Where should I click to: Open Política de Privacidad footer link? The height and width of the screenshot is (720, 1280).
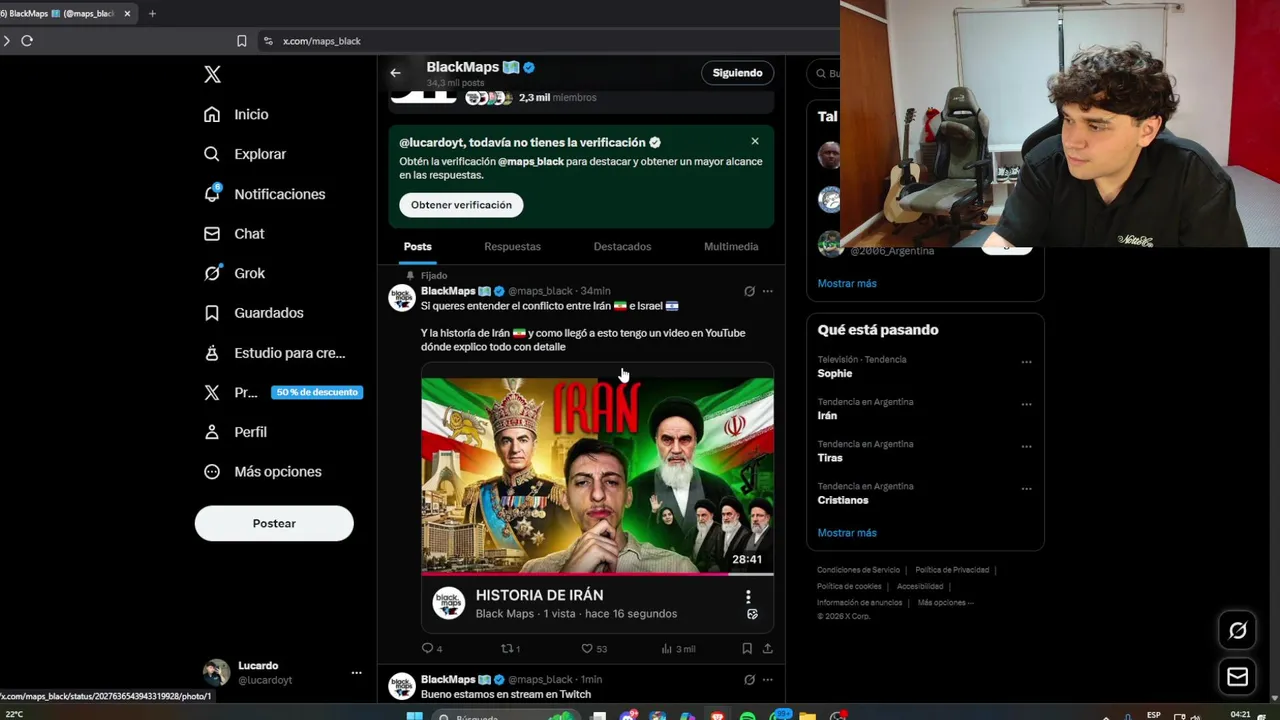[x=952, y=570]
